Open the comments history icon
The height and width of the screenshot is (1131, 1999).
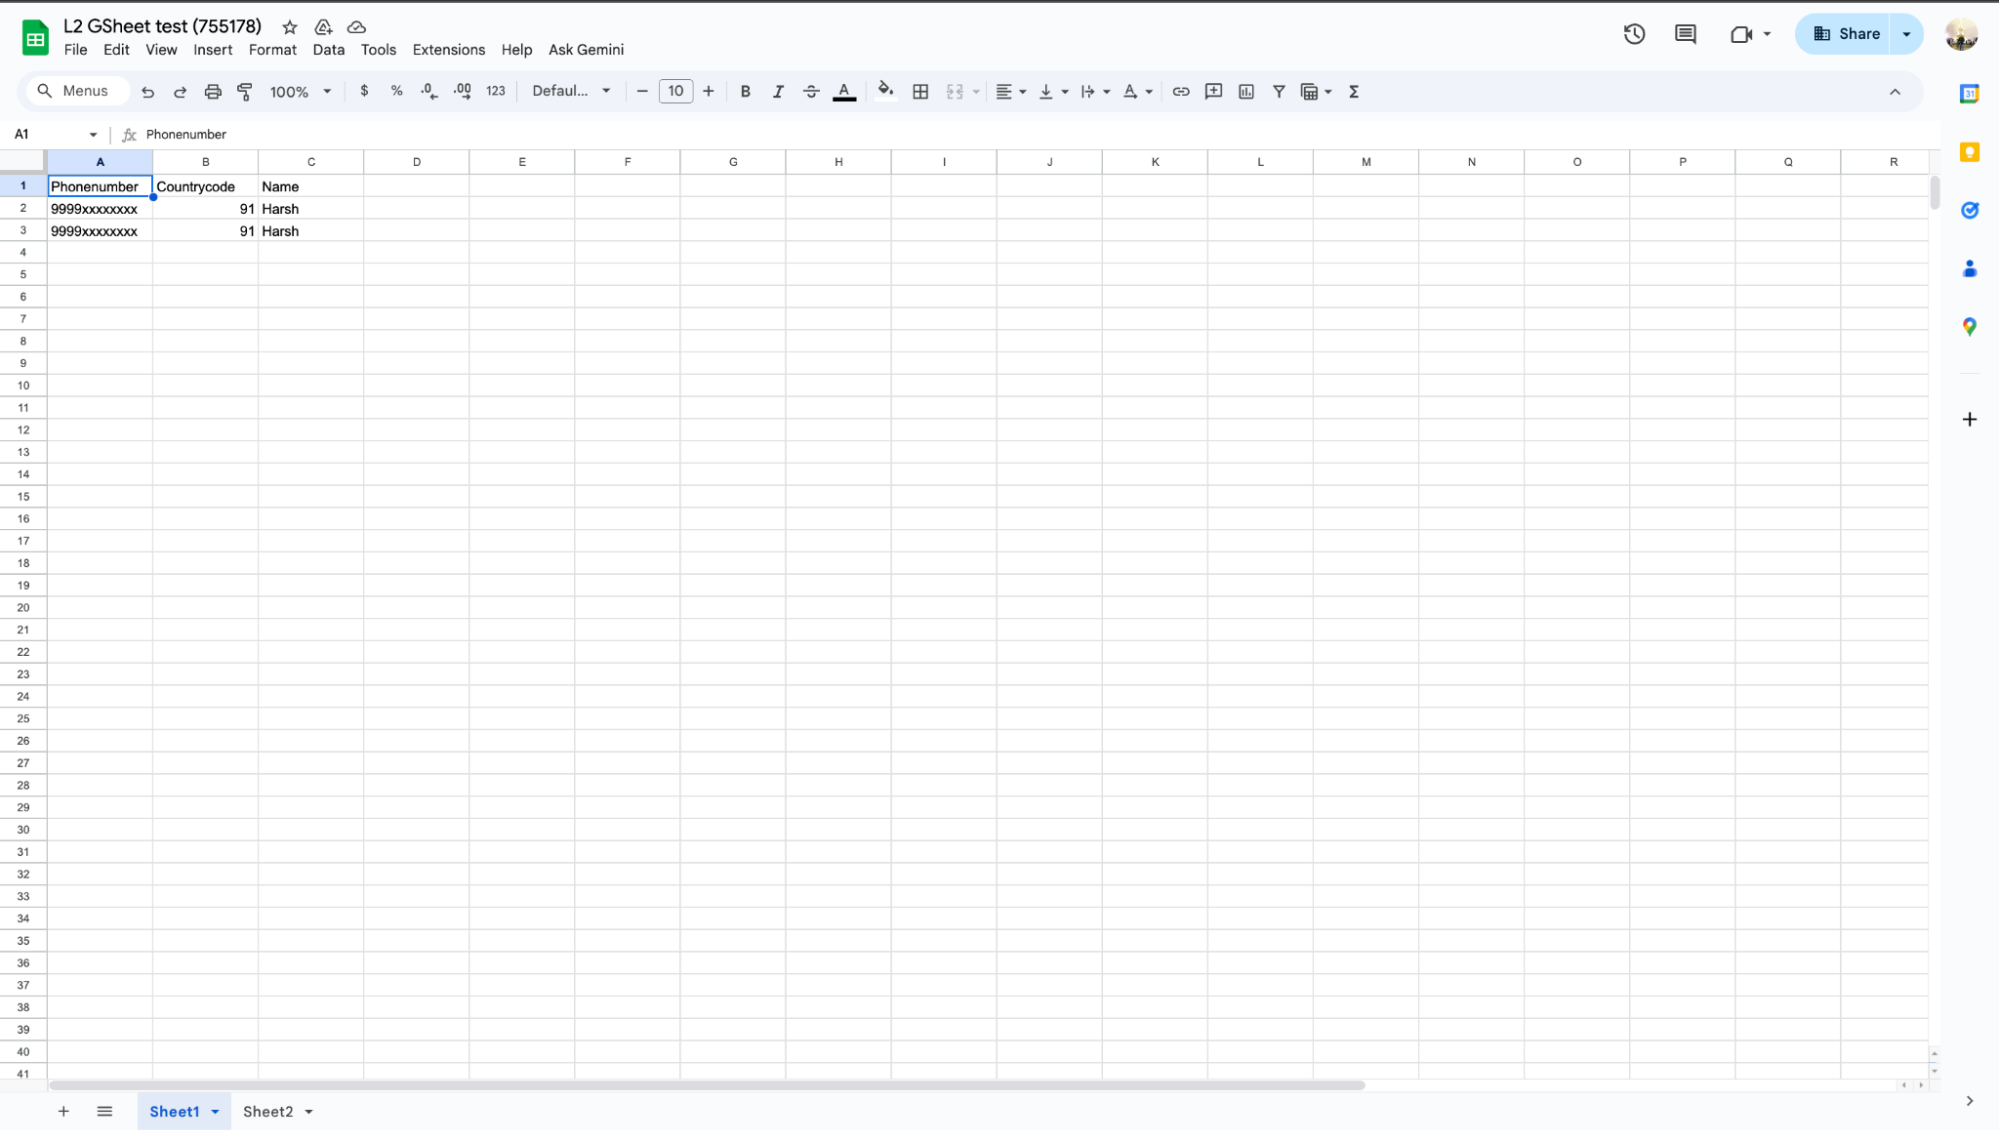[x=1685, y=34]
